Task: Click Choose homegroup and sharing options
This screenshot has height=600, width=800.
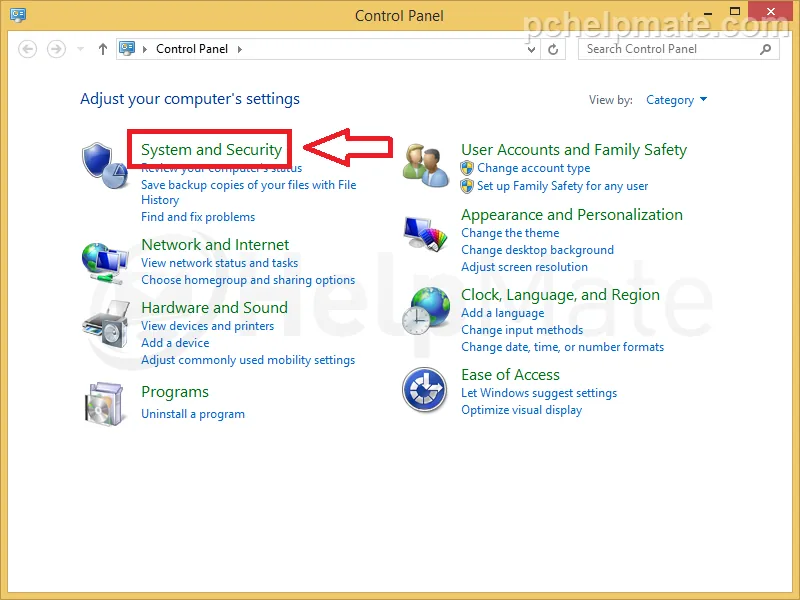Action: [248, 280]
